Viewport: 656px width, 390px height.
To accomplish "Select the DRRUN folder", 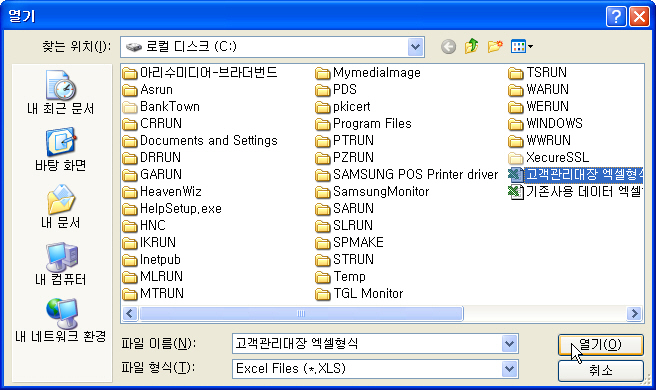I will coord(152,157).
